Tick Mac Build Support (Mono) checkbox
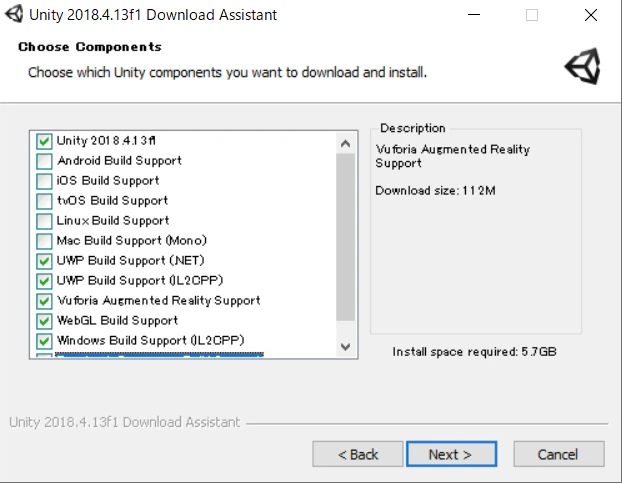 (x=44, y=241)
